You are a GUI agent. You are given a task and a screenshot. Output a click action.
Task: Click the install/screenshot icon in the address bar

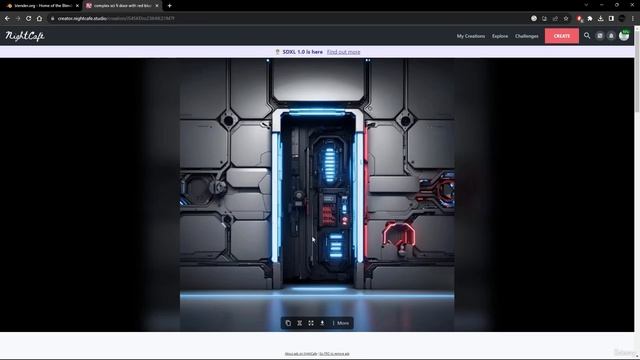[x=544, y=18]
